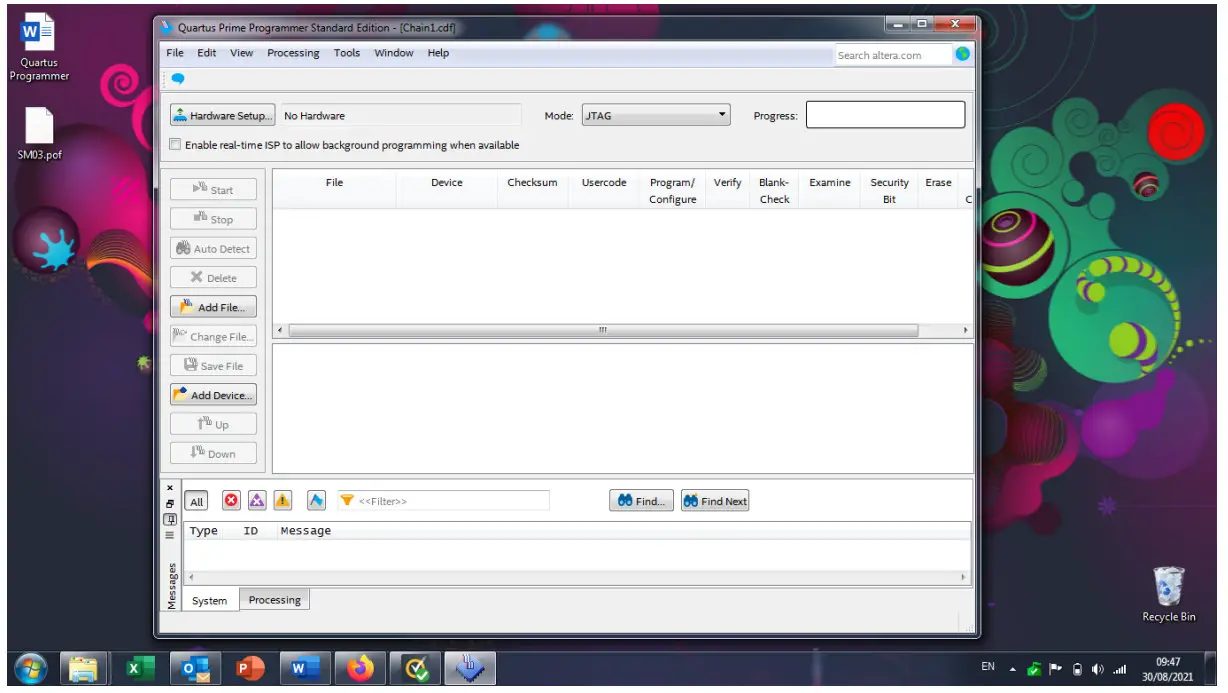Image resolution: width=1228 pixels, height=693 pixels.
Task: Click the Security Bit column header
Action: (890, 190)
